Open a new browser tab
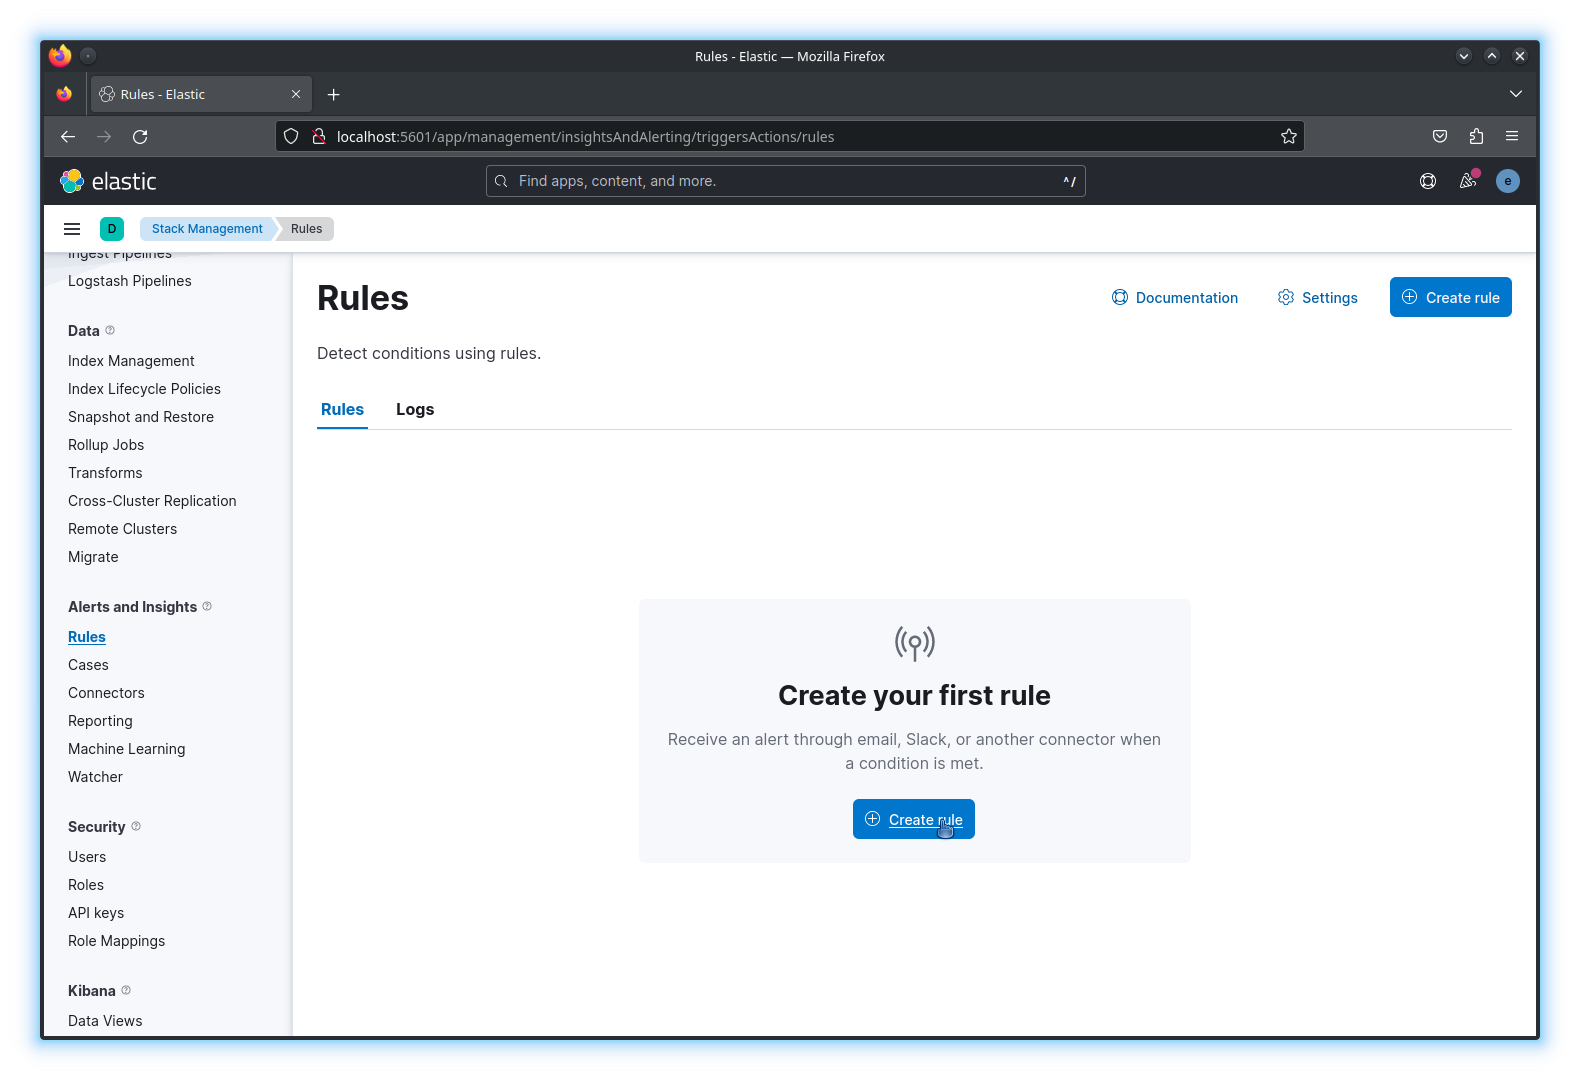Image resolution: width=1580 pixels, height=1080 pixels. click(334, 95)
